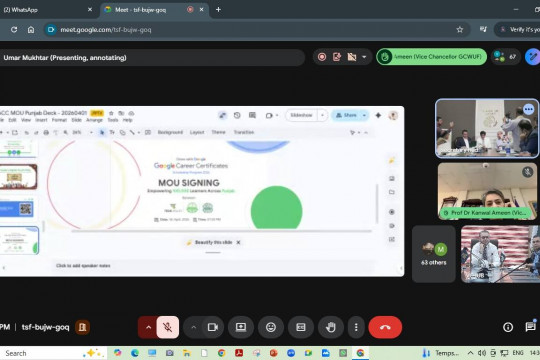Toggle the camera in Meet controls
Screen dimensions: 540x360
click(x=213, y=327)
